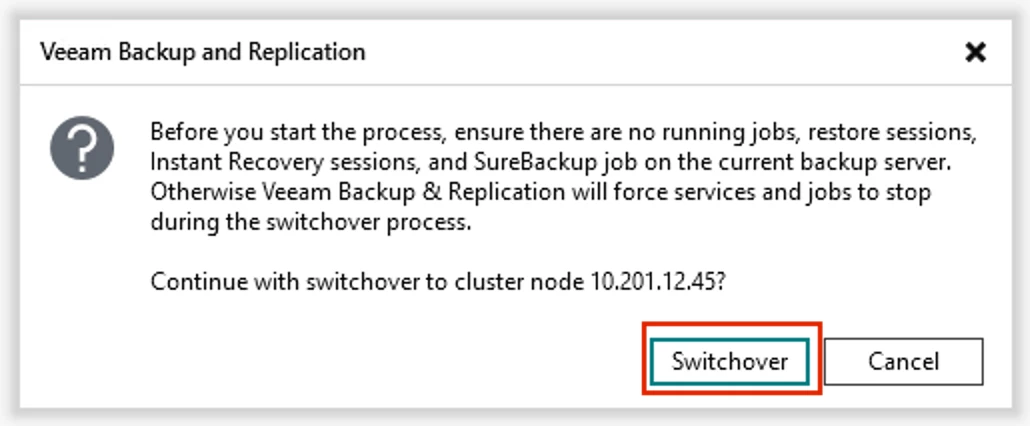Click the 'Instant Recovery sessions' text
Image resolution: width=1030 pixels, height=426 pixels.
262,163
